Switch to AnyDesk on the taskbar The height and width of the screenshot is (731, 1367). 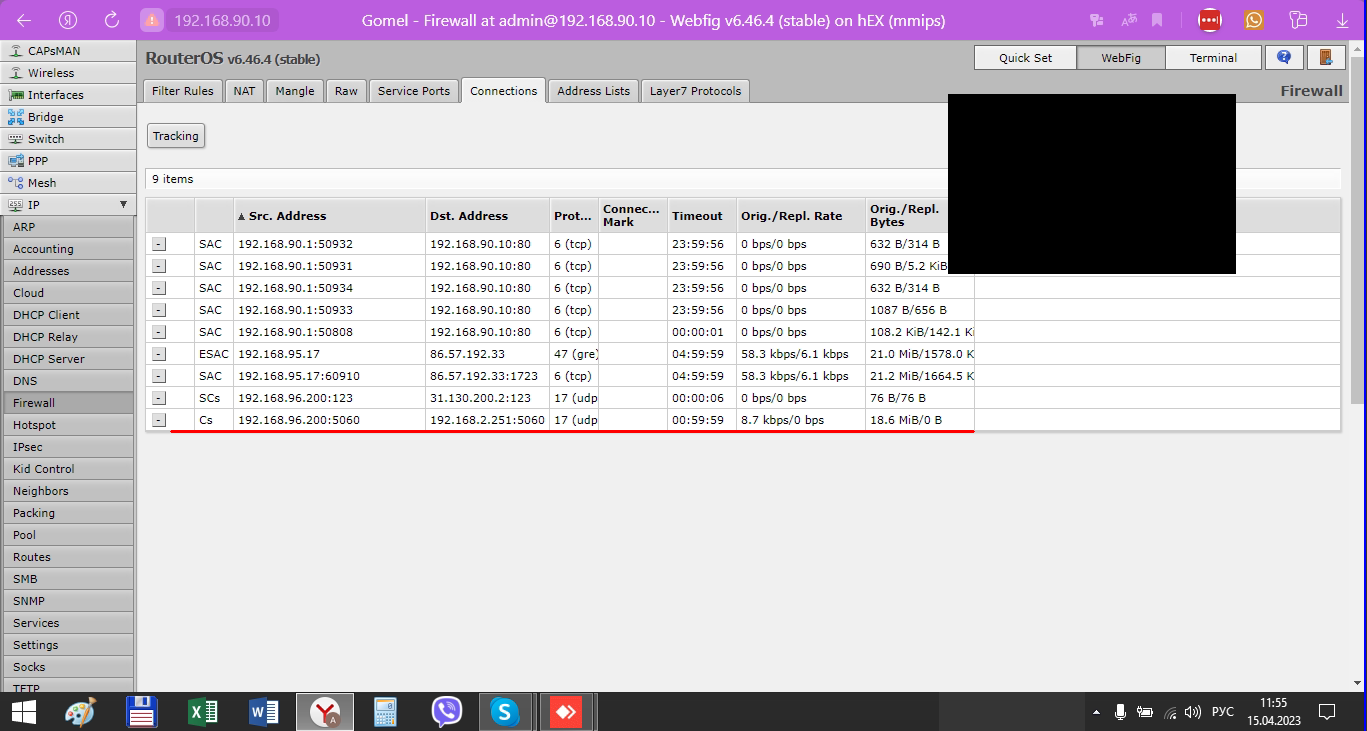(x=566, y=712)
